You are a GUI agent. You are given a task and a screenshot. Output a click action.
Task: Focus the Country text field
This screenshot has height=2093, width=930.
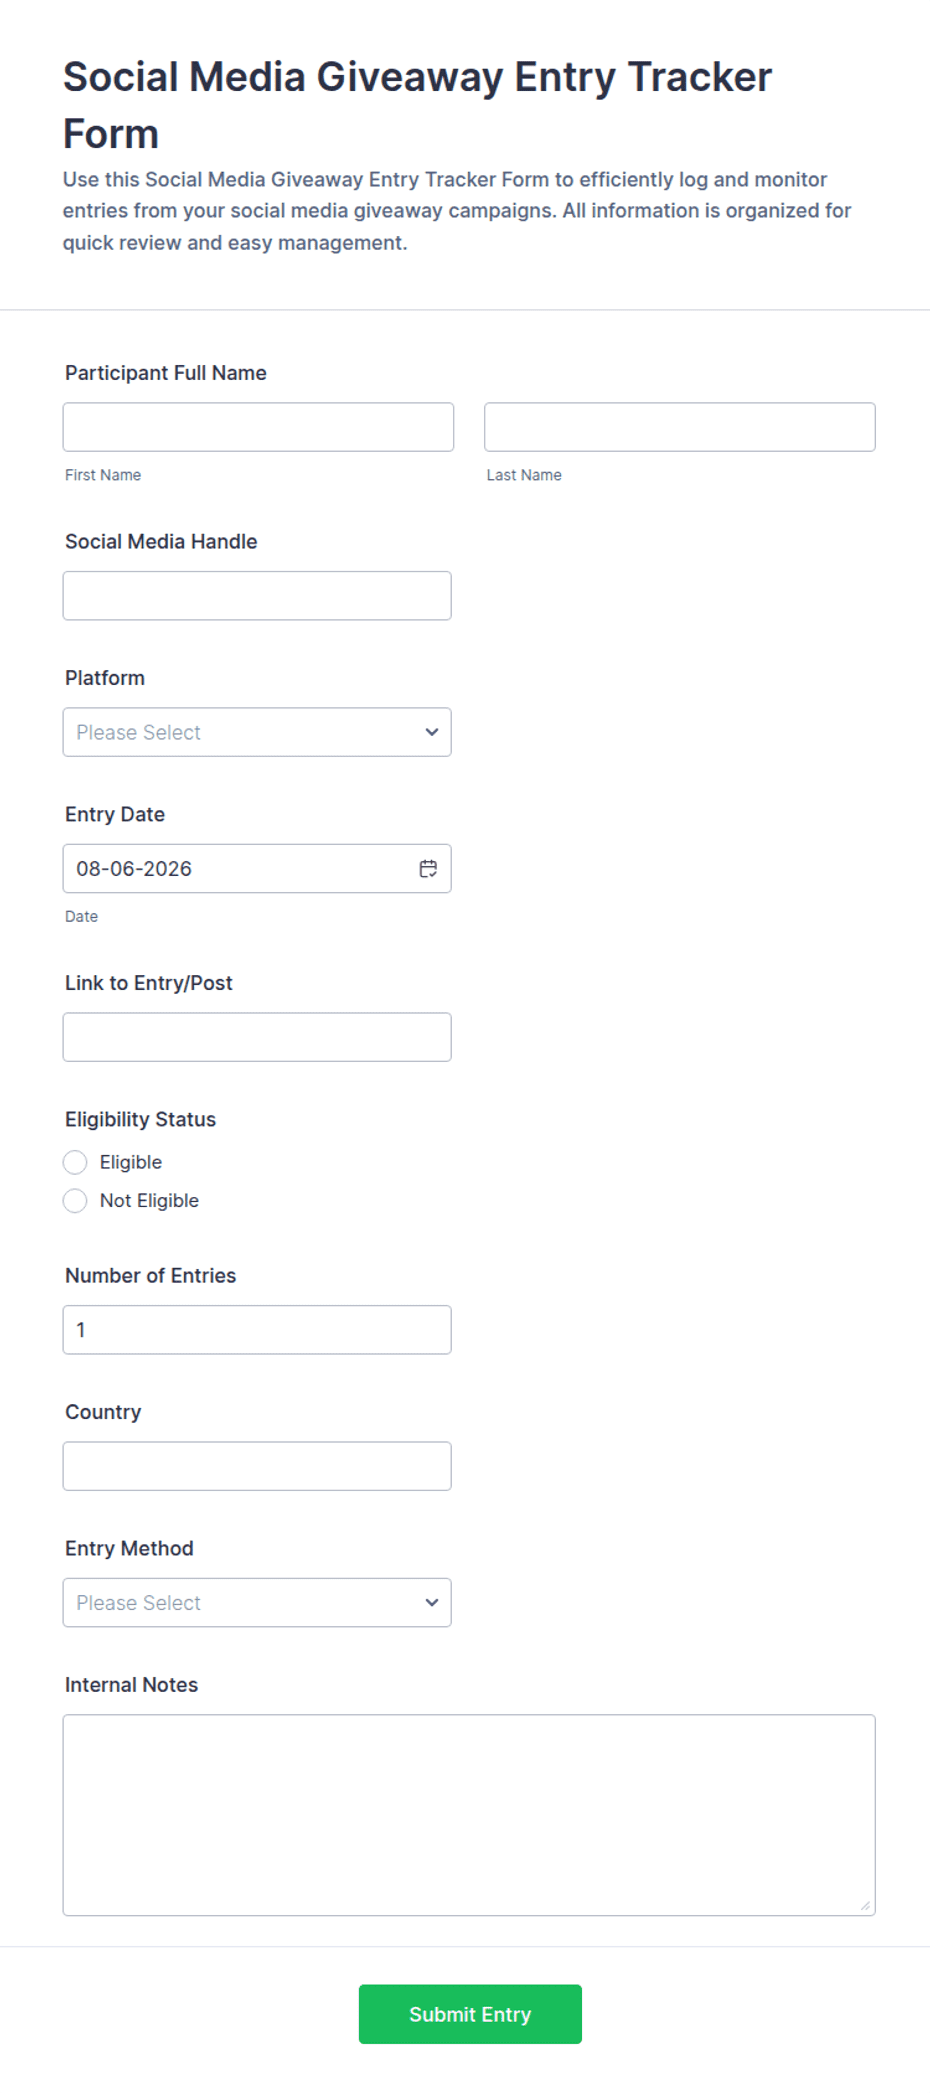pyautogui.click(x=257, y=1466)
